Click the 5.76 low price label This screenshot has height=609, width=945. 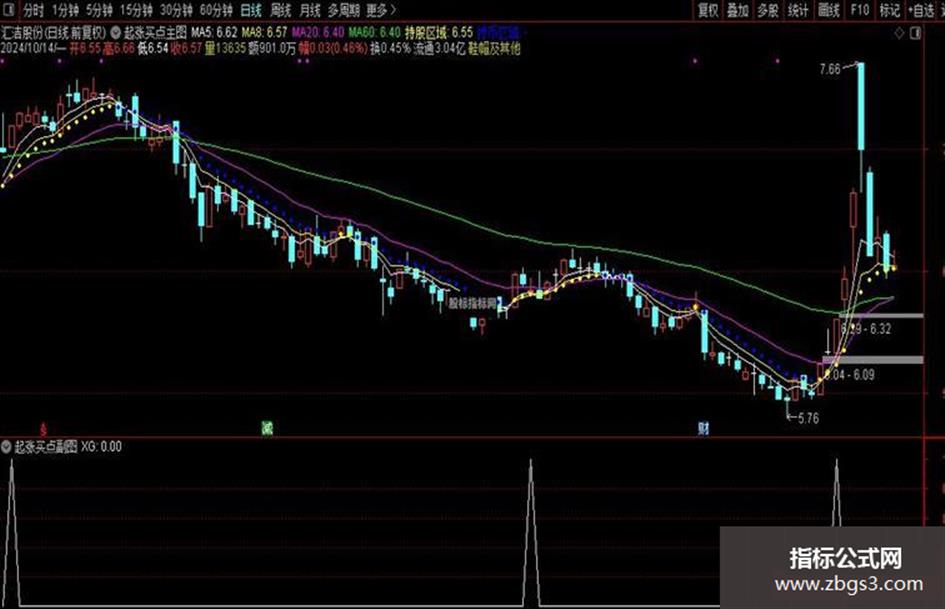pos(808,418)
